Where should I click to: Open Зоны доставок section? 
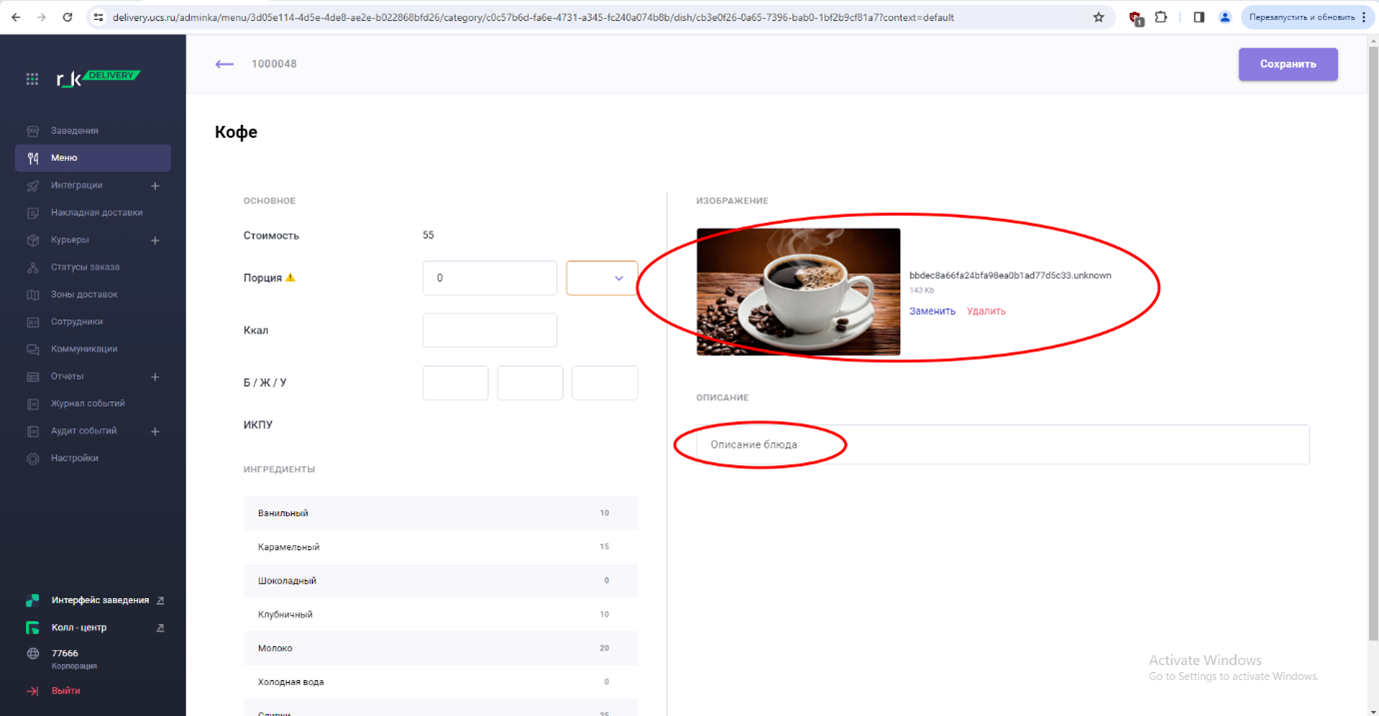point(84,294)
